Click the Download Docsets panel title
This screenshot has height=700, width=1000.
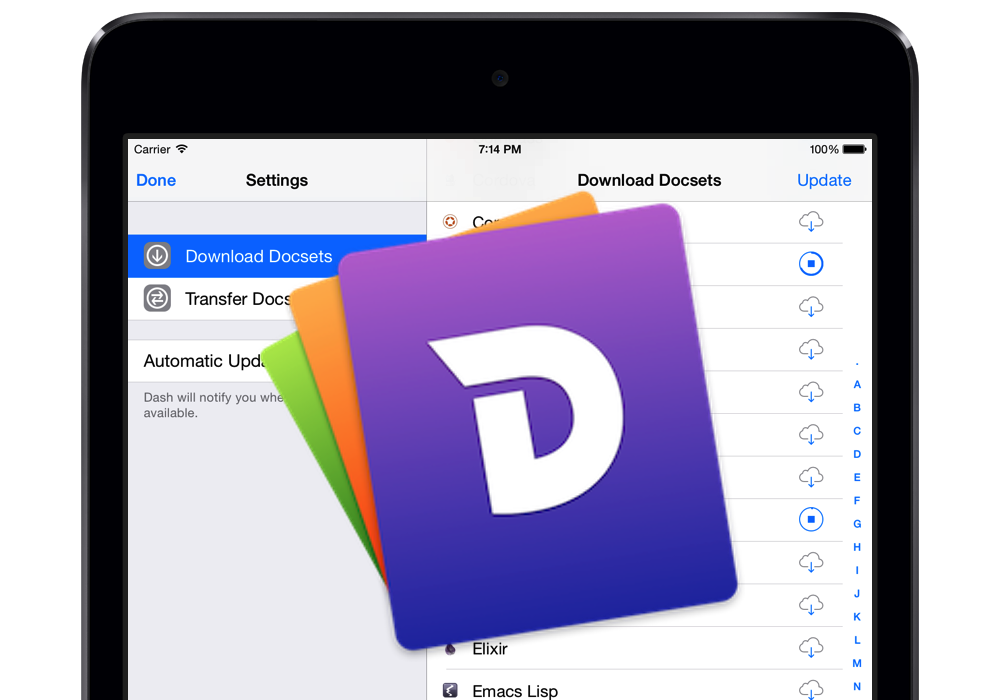point(649,180)
